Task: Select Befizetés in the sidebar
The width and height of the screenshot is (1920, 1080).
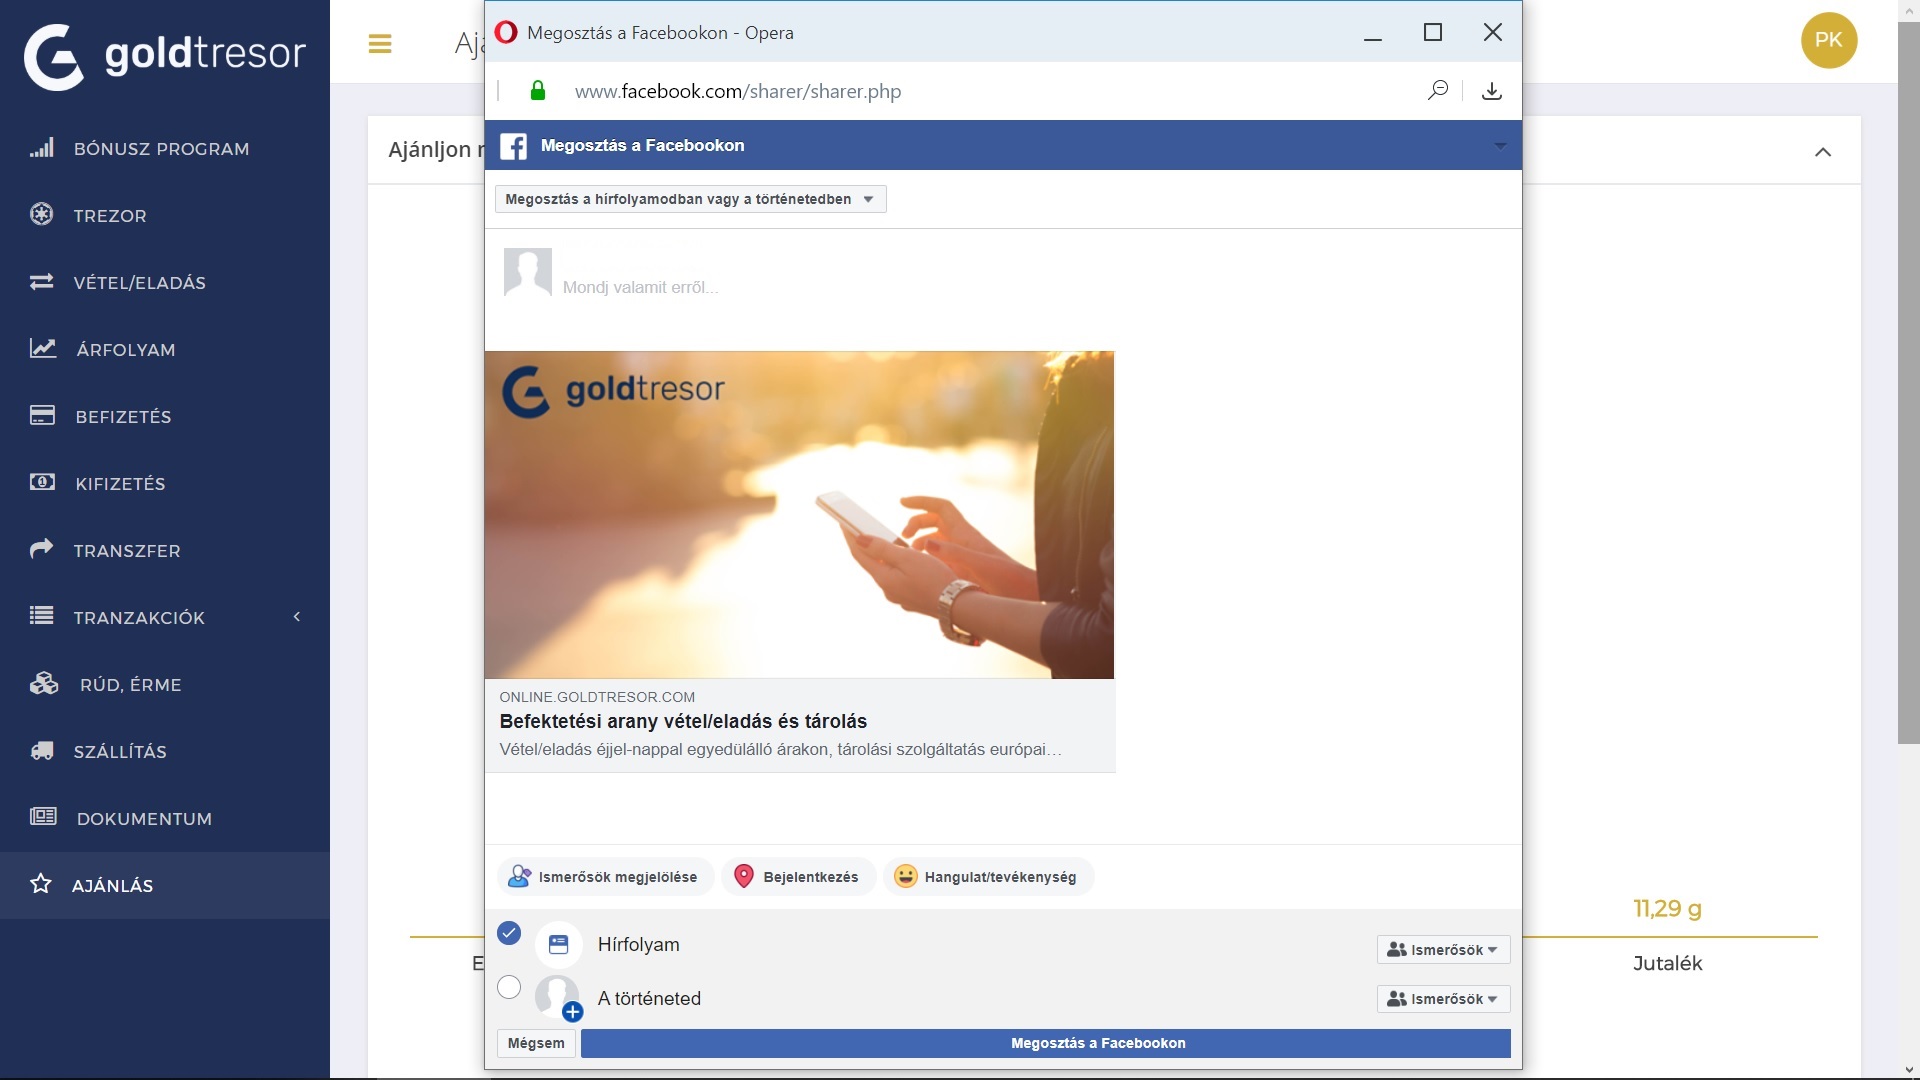Action: tap(165, 417)
